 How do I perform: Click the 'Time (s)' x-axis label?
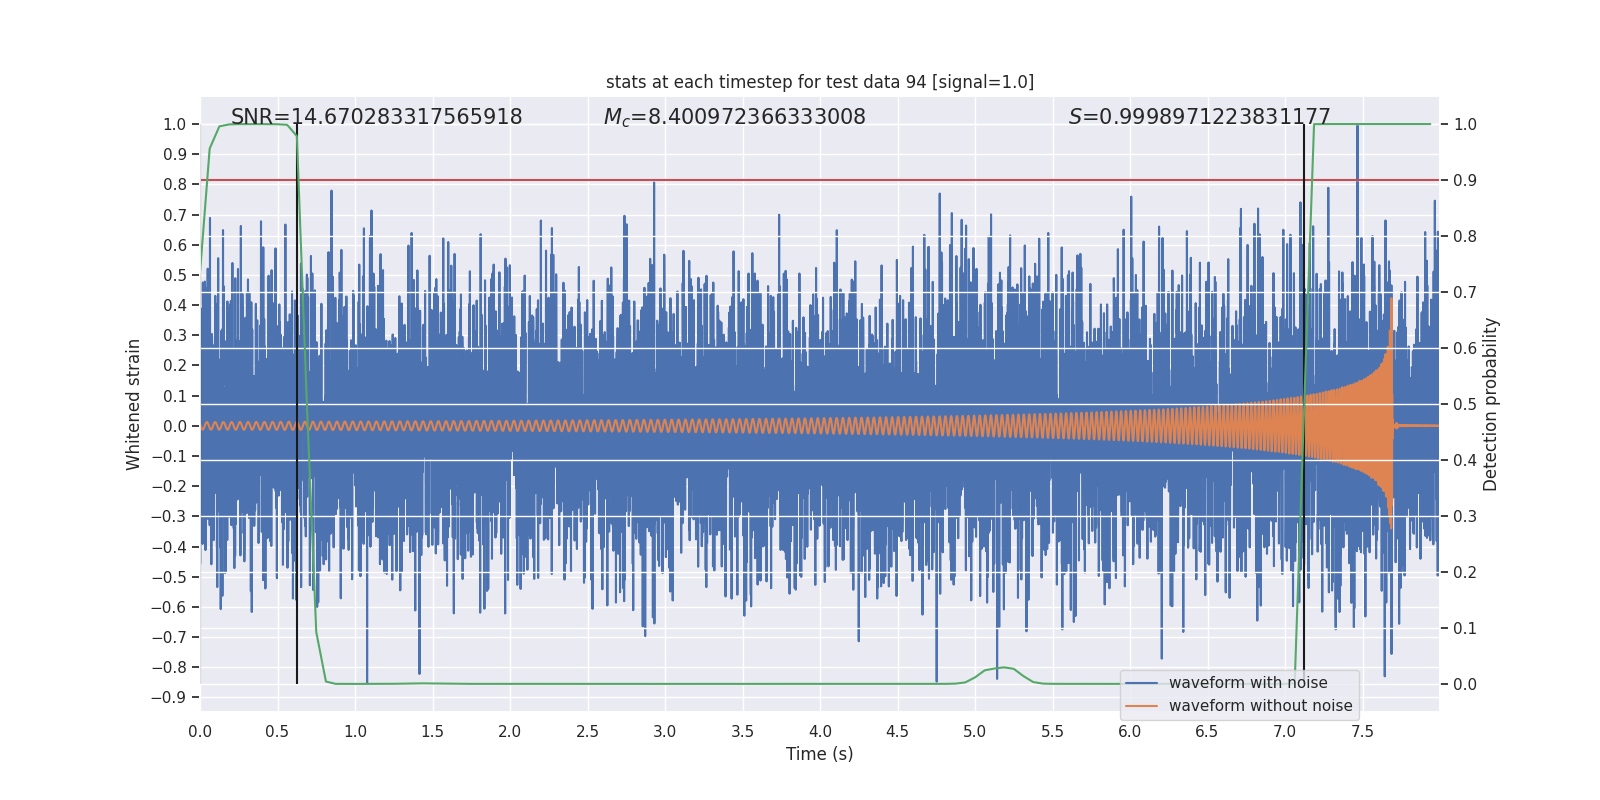[819, 754]
